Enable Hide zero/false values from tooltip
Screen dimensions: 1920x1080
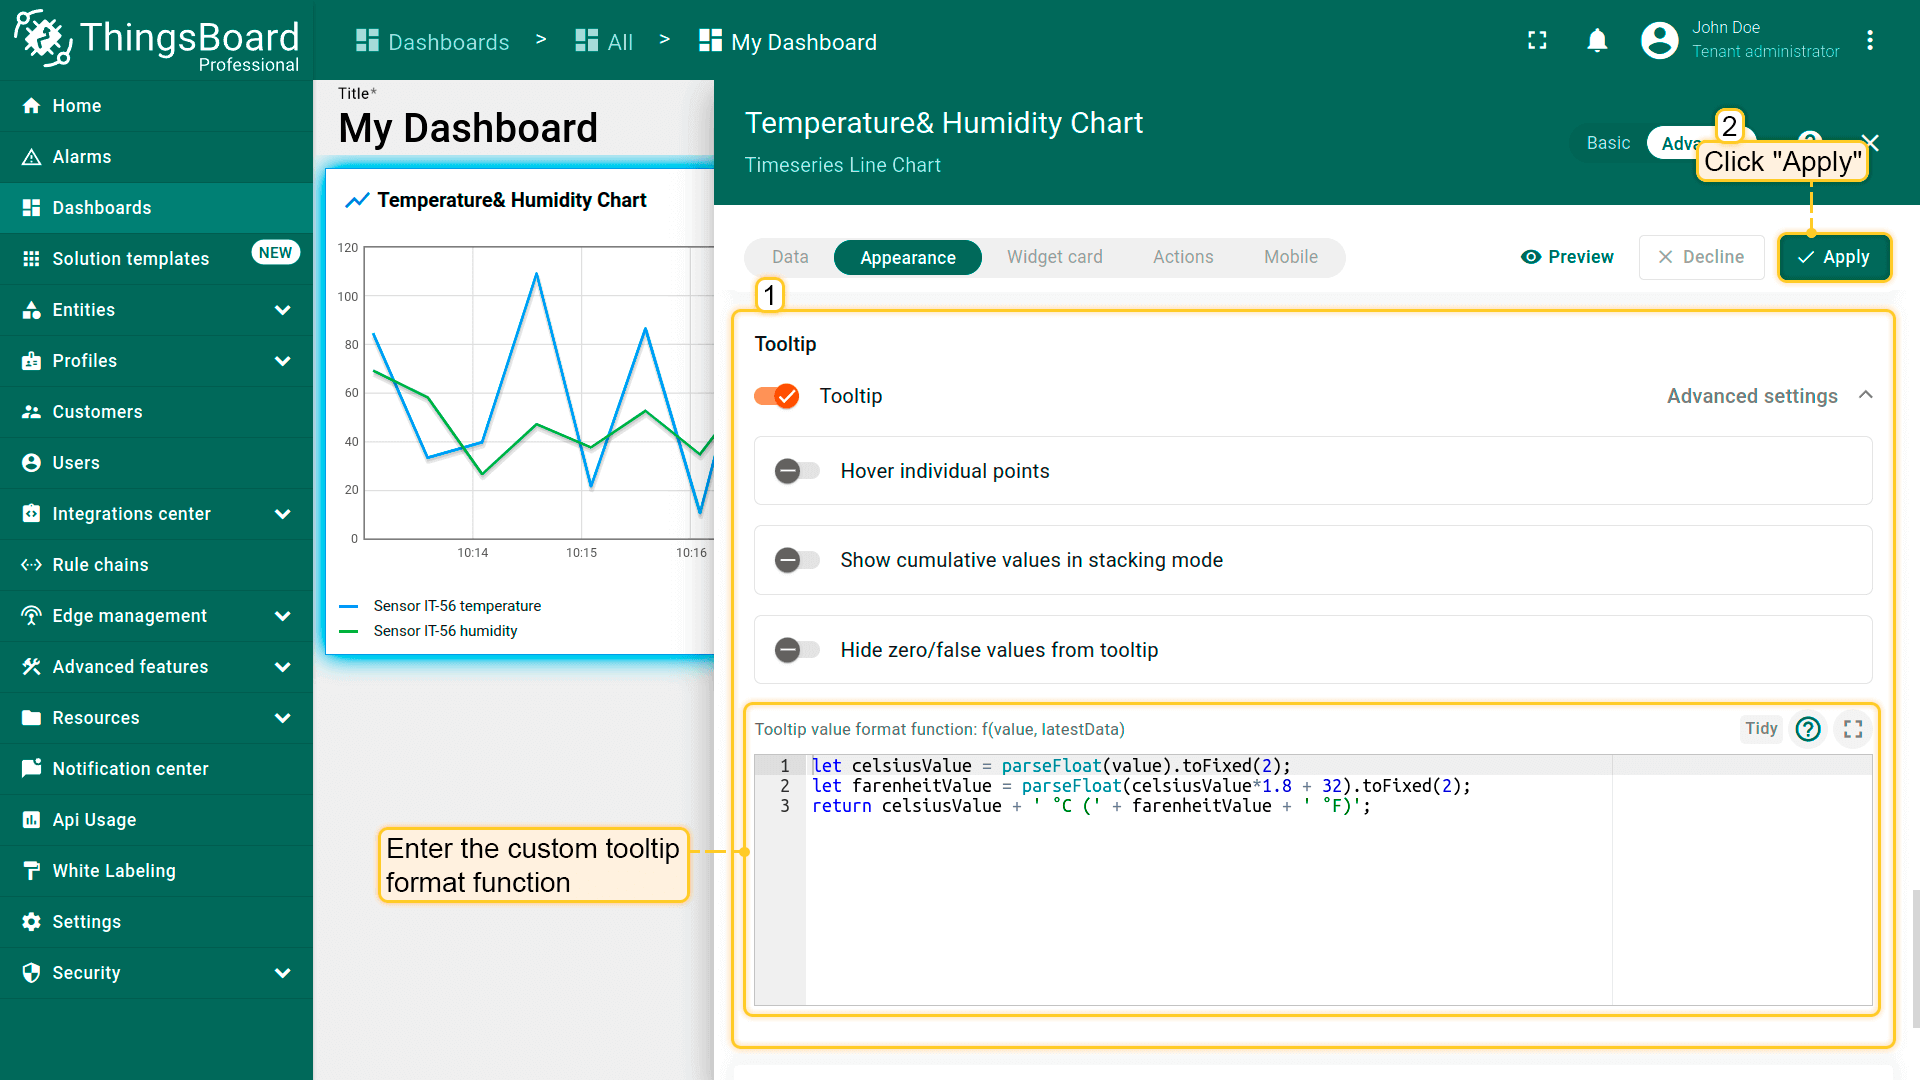coord(797,650)
